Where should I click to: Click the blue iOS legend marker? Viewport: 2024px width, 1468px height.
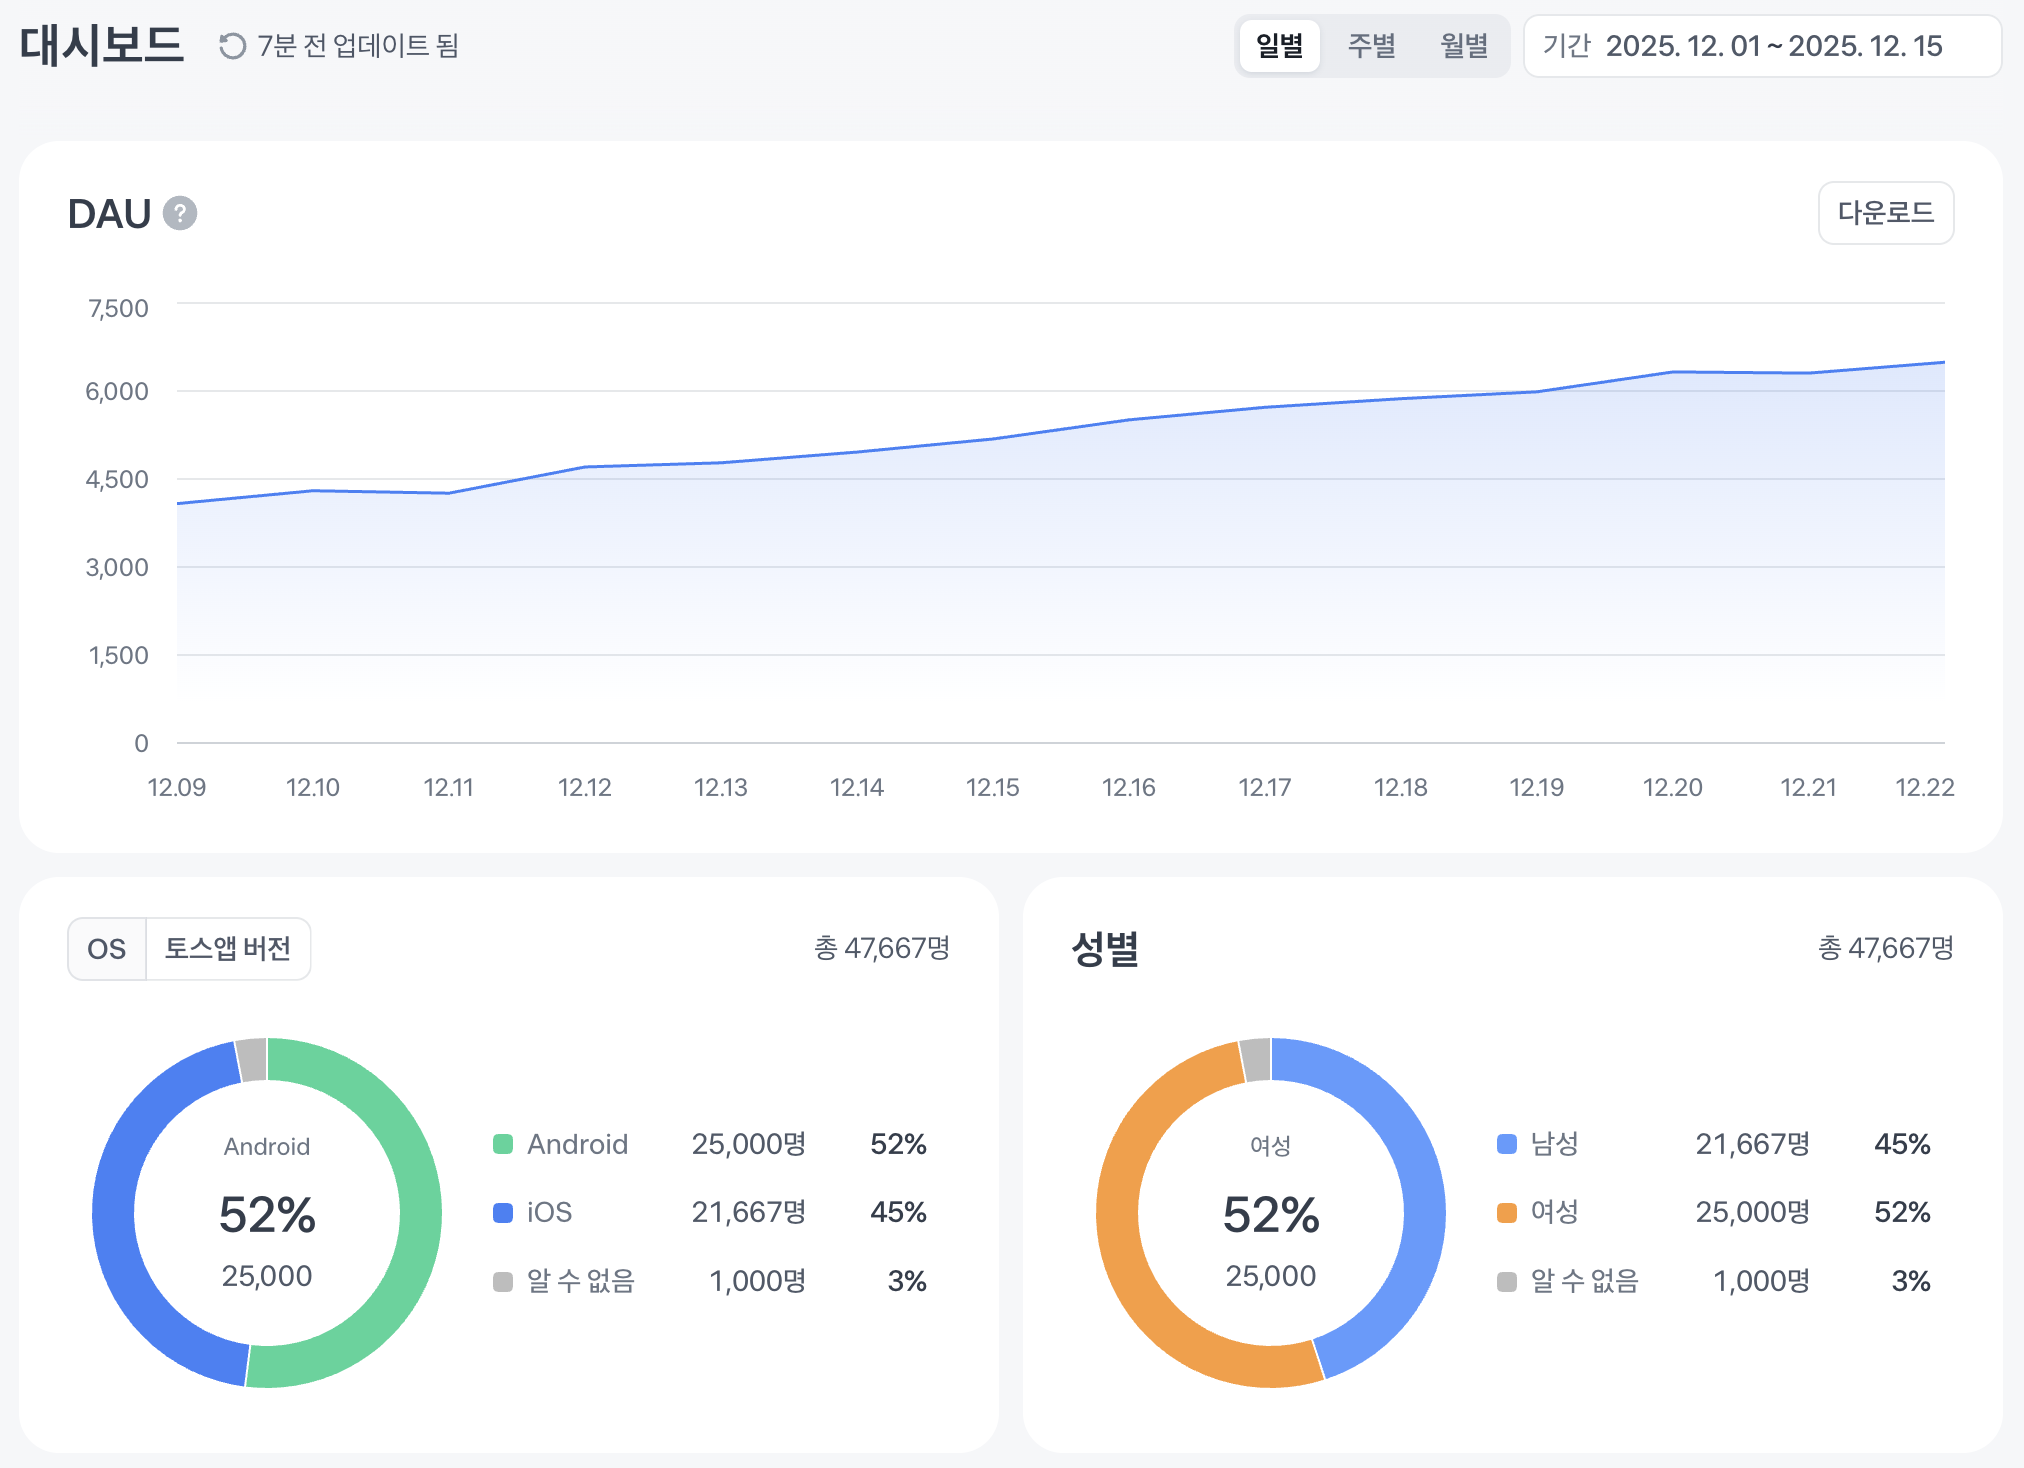pyautogui.click(x=503, y=1212)
